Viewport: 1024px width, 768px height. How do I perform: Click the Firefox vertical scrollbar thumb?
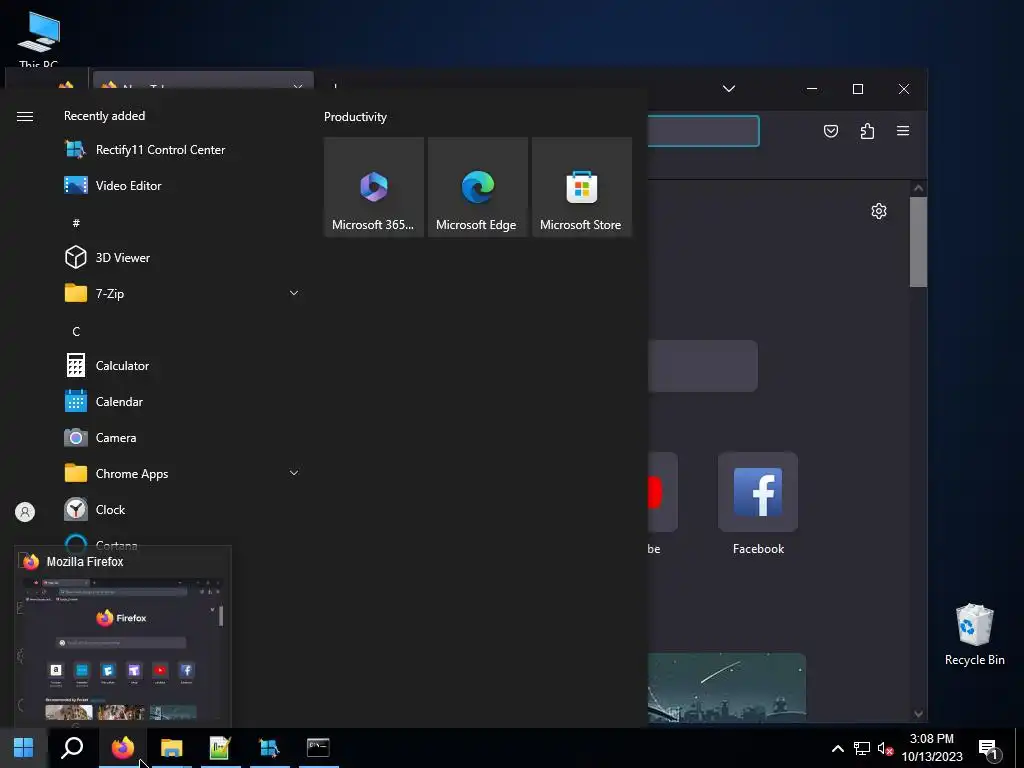tap(918, 242)
